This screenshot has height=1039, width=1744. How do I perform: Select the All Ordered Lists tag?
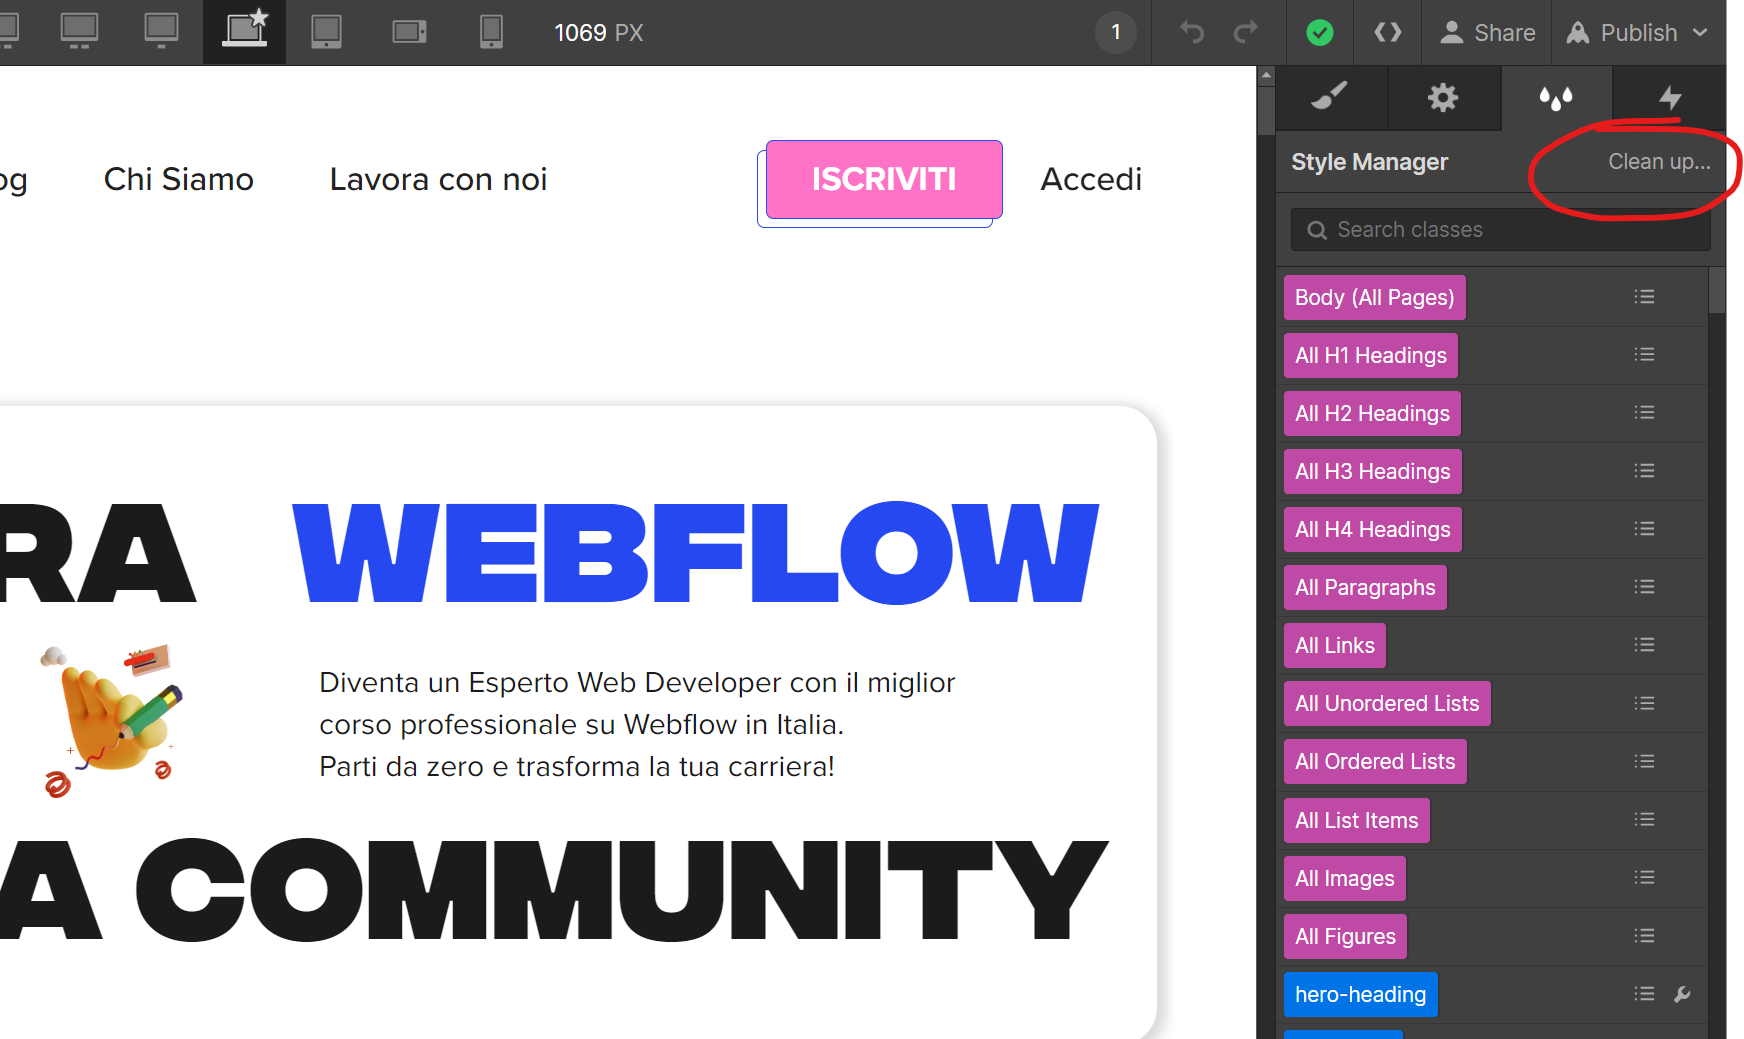tap(1375, 762)
